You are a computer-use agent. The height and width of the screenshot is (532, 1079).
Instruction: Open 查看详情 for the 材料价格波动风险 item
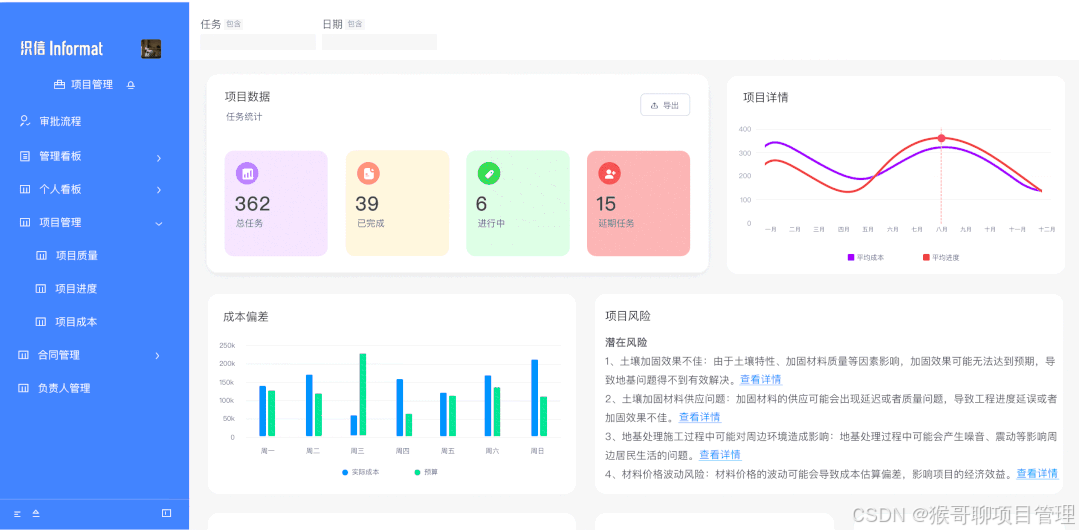point(1037,474)
